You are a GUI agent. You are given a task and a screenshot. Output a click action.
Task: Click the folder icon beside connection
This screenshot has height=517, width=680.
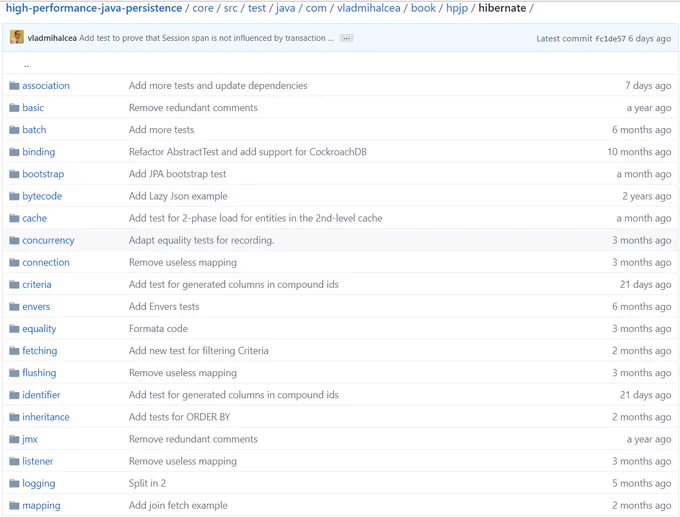pyautogui.click(x=14, y=262)
